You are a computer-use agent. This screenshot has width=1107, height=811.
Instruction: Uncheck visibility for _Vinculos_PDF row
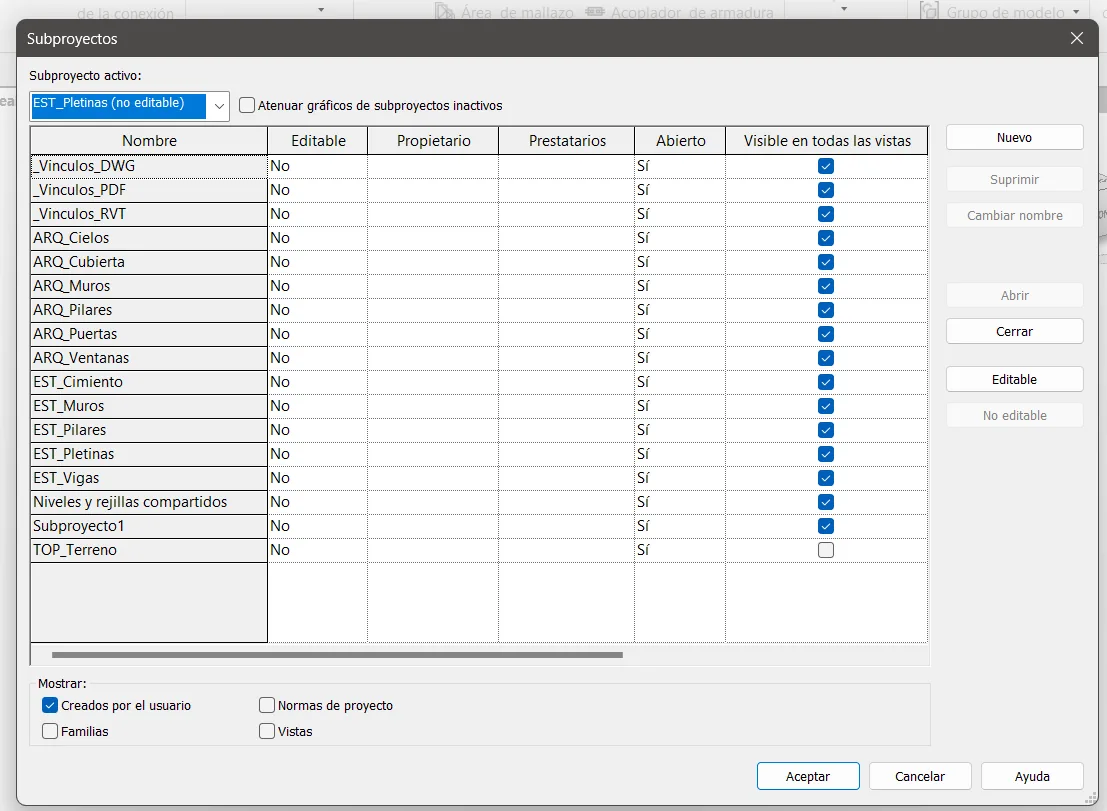coord(825,190)
